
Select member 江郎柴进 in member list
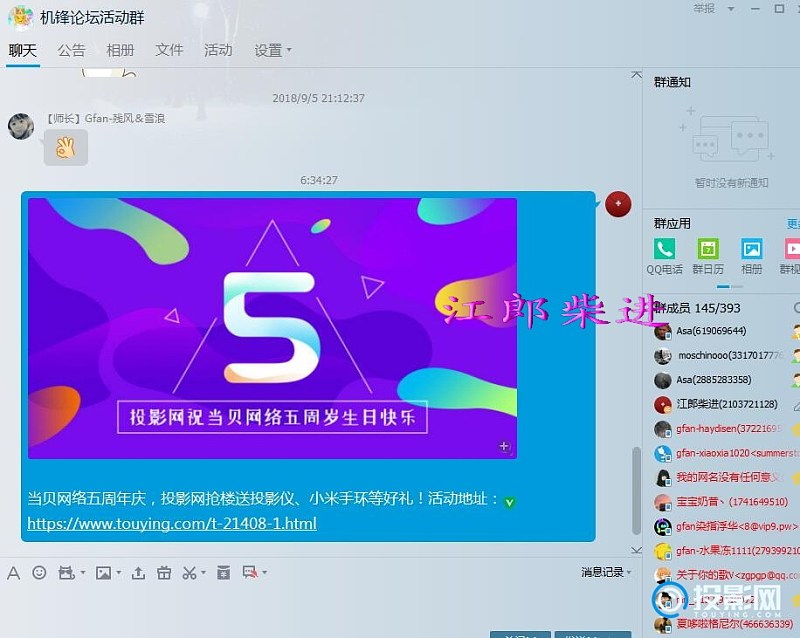(726, 404)
